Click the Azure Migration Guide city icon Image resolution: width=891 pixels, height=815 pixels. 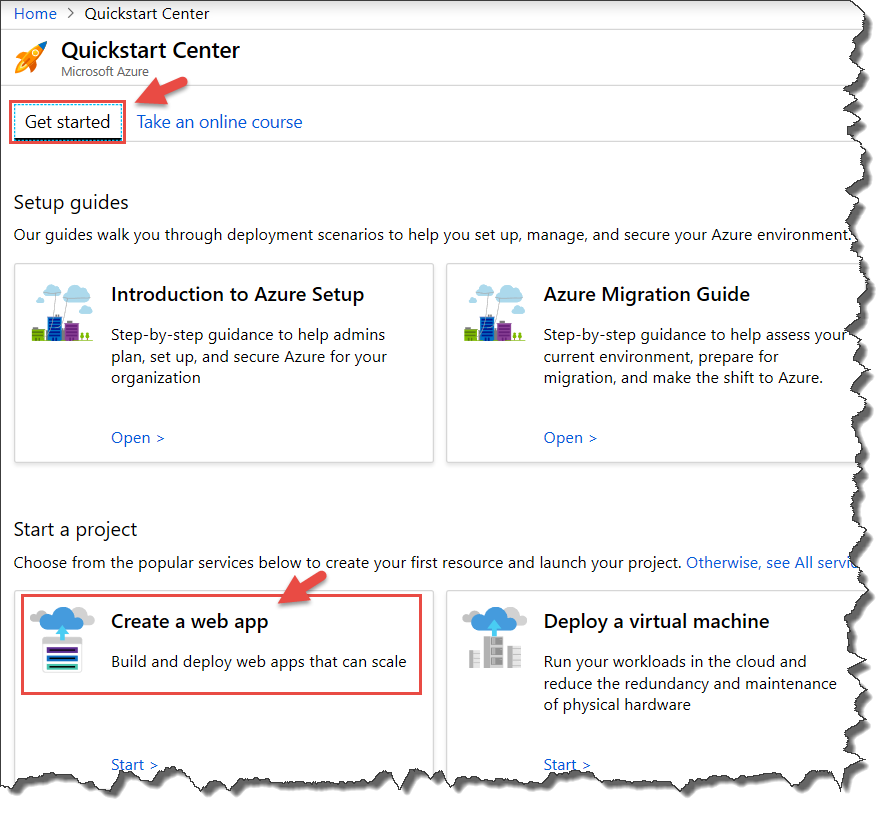tap(495, 313)
